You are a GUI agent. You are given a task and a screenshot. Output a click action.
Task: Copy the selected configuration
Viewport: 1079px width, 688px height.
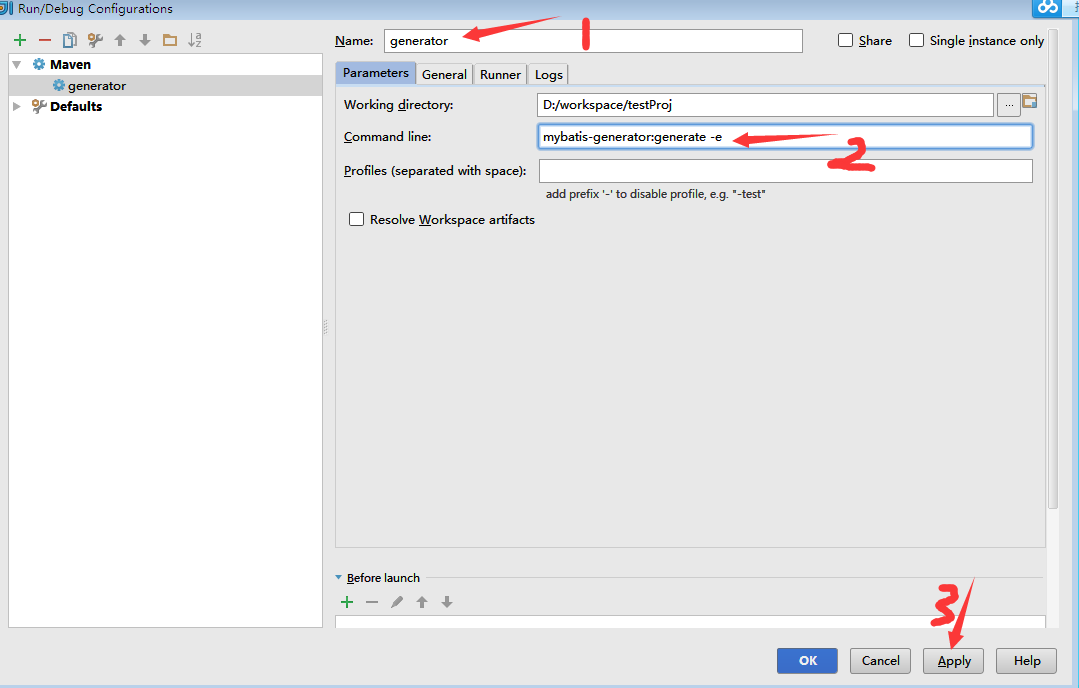(x=69, y=40)
